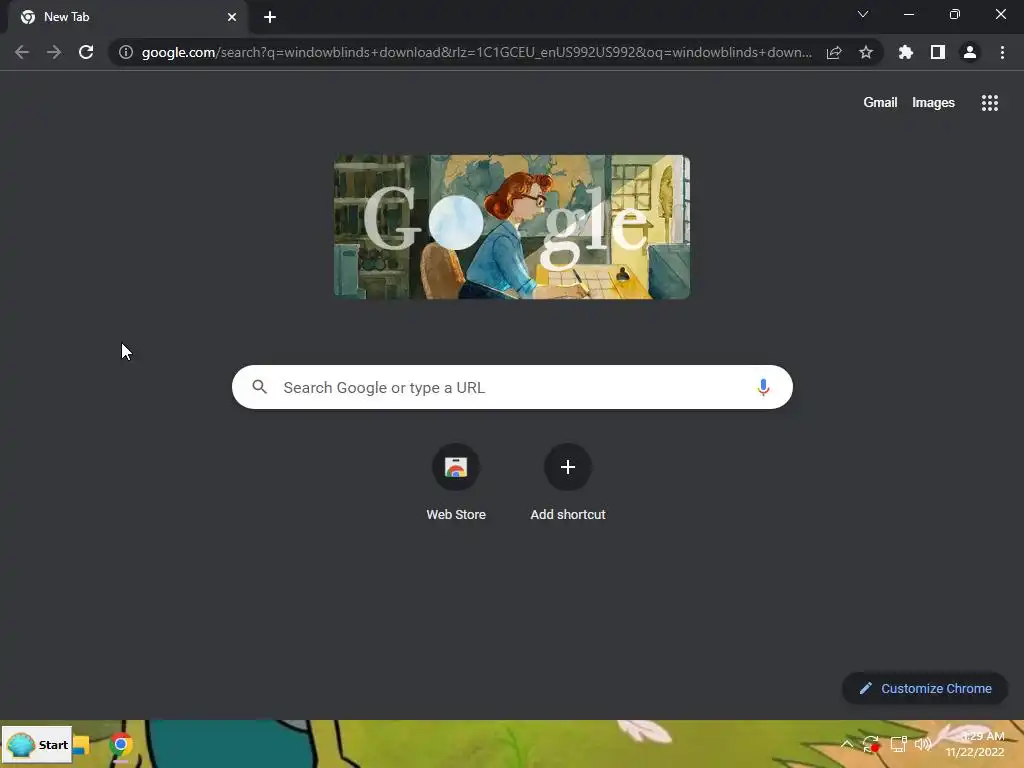Open the Gmail link
Viewport: 1024px width, 768px height.
click(880, 103)
